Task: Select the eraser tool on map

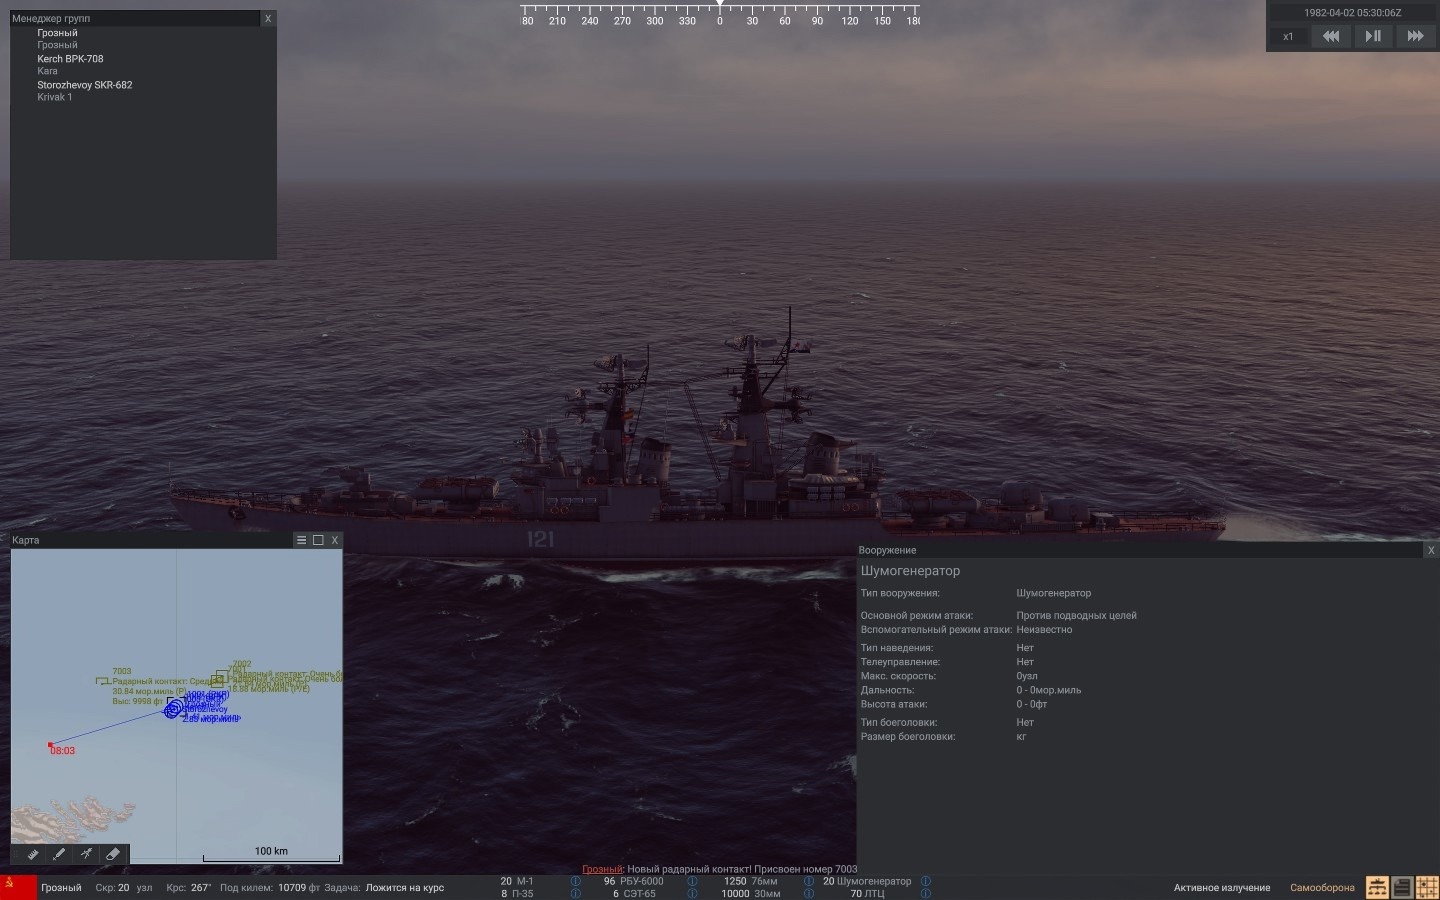Action: [113, 854]
